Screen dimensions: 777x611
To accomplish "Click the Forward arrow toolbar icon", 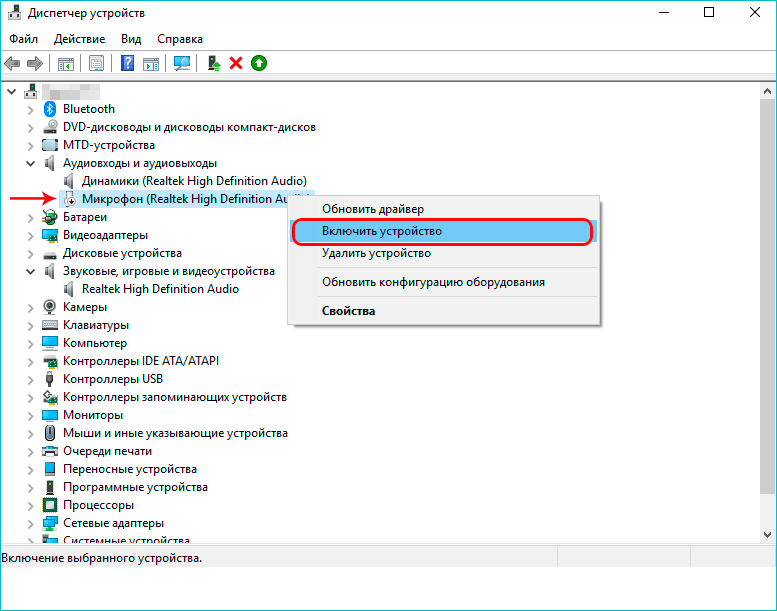I will [x=35, y=63].
